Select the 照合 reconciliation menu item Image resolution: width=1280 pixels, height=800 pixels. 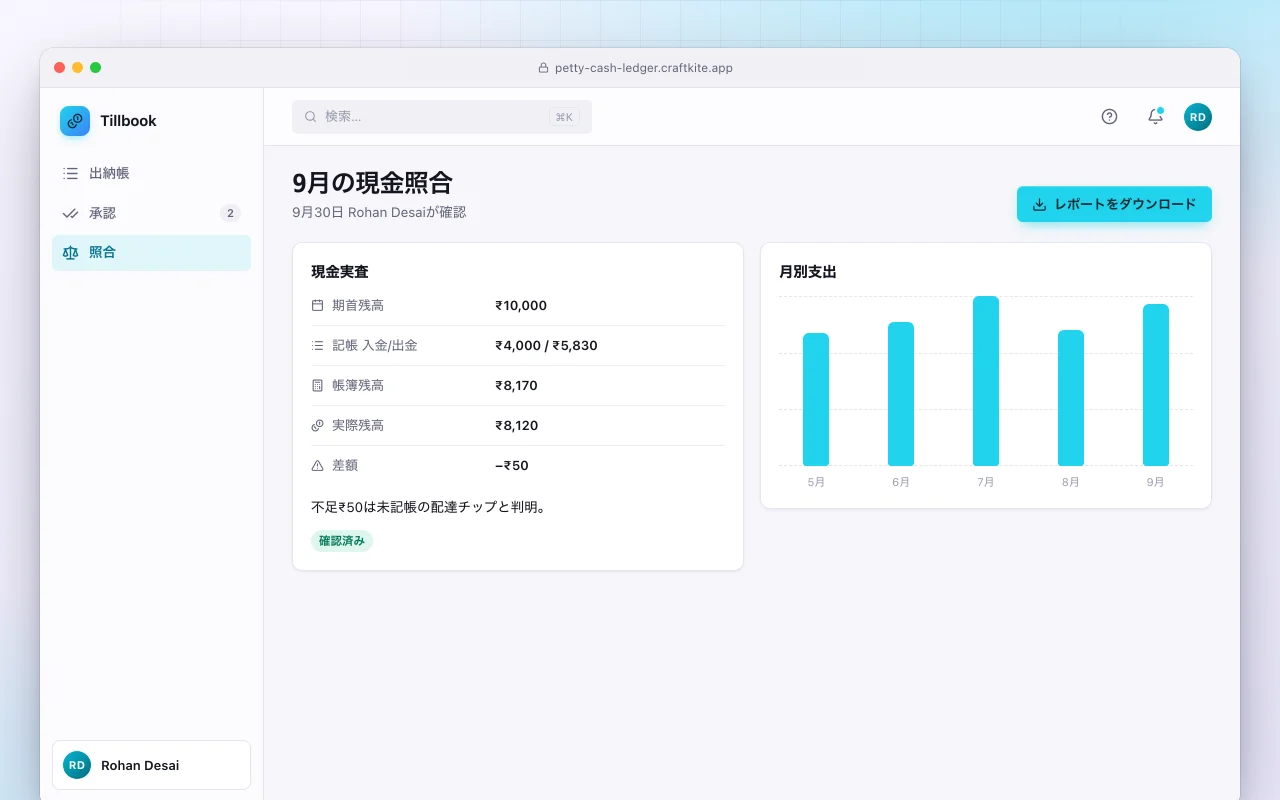click(151, 253)
